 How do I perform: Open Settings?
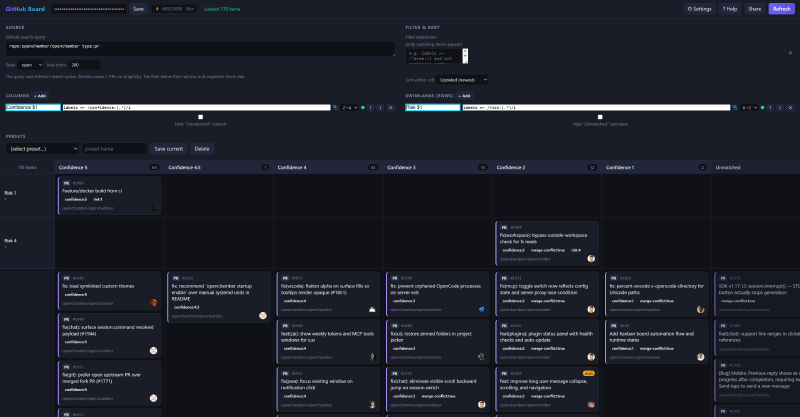pos(699,9)
